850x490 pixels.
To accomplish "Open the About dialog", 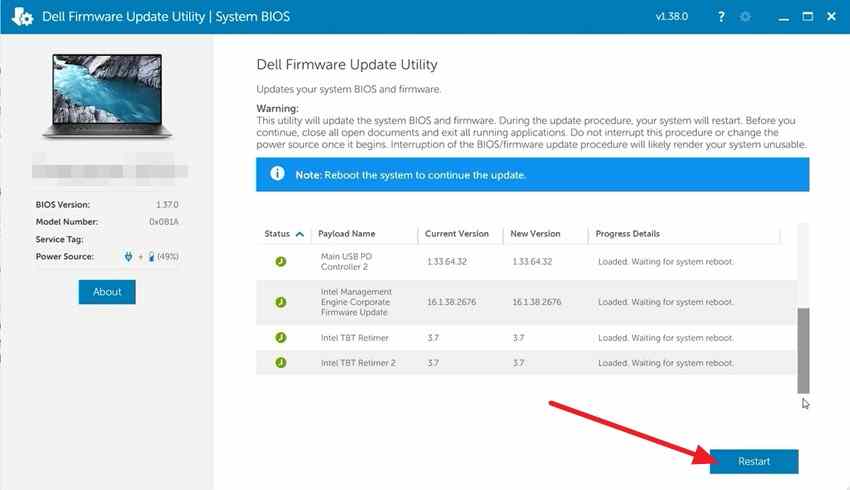I will pyautogui.click(x=107, y=292).
